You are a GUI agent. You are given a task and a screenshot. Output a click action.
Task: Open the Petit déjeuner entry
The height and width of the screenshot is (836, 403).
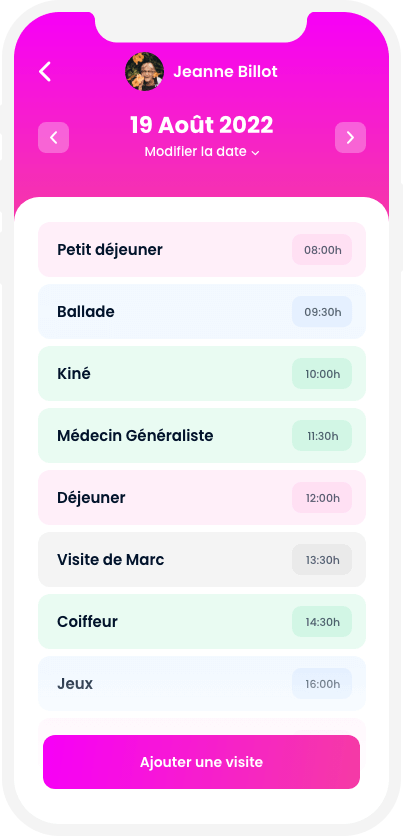coord(202,250)
